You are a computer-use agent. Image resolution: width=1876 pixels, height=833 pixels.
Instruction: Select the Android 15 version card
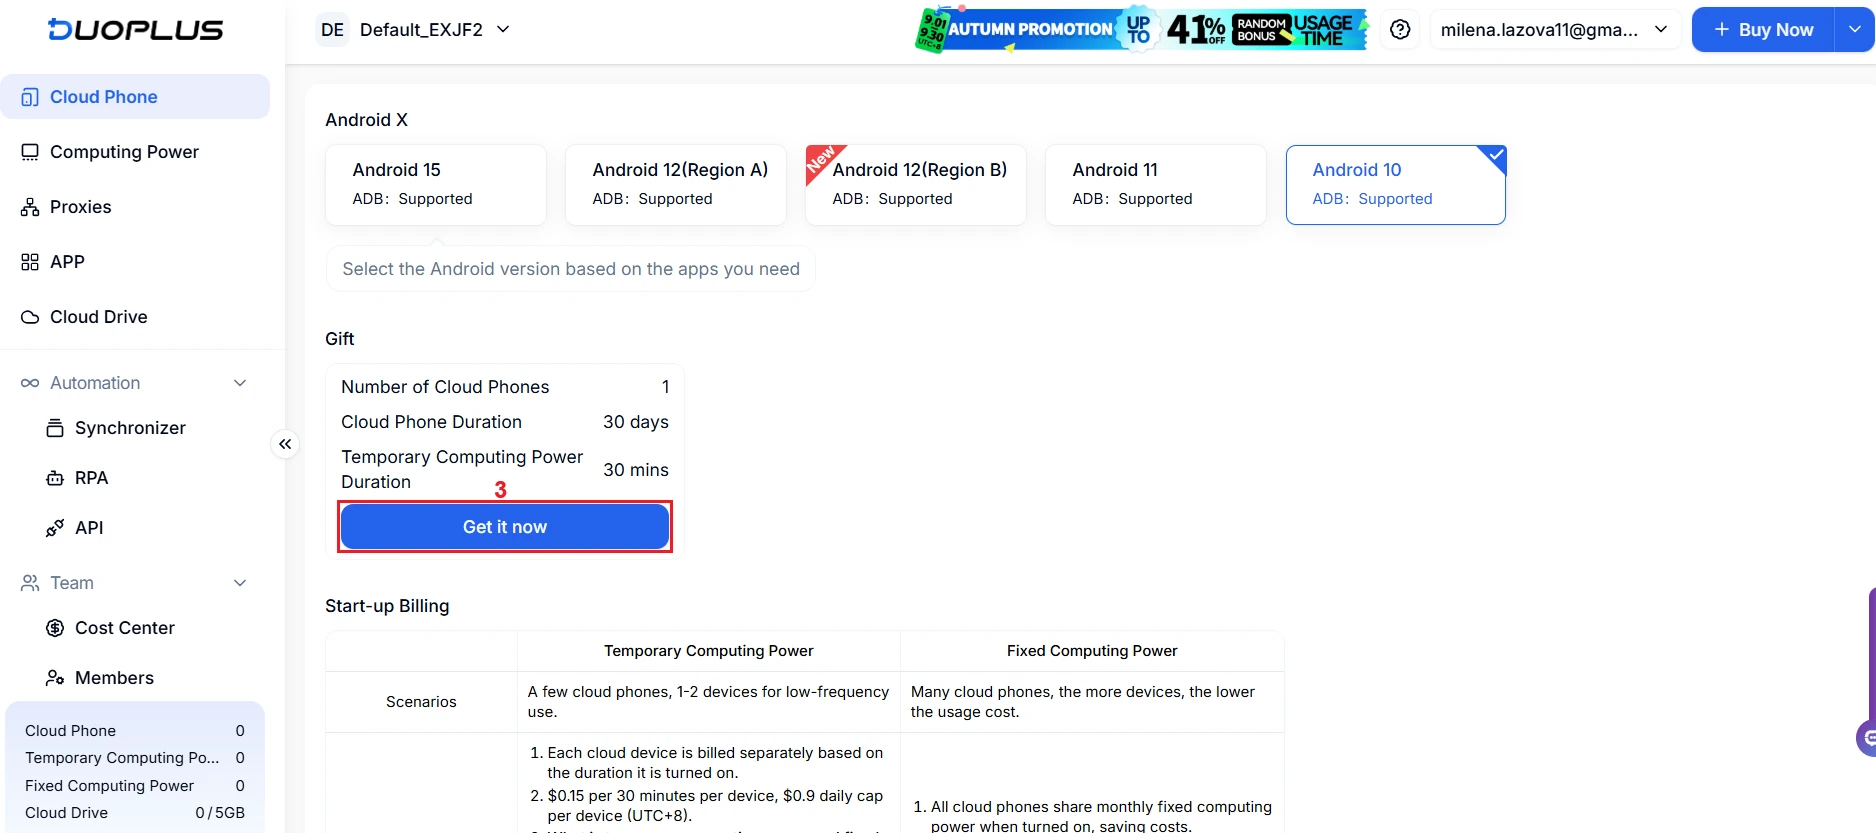(x=435, y=184)
